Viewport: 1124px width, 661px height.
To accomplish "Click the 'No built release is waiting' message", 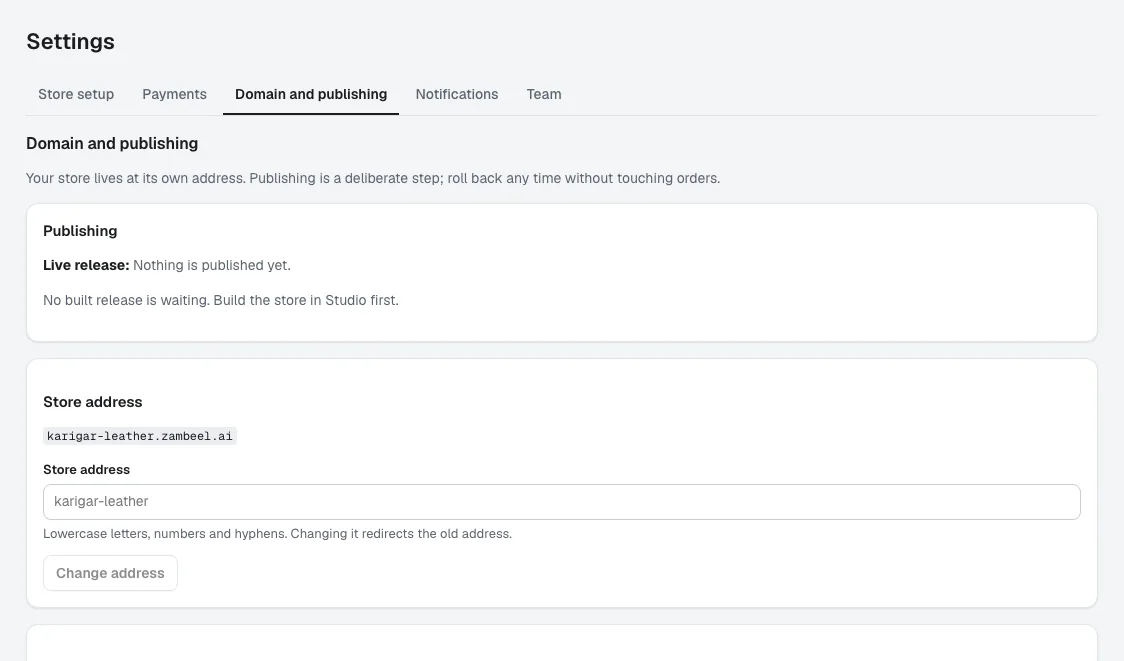I will pyautogui.click(x=221, y=300).
